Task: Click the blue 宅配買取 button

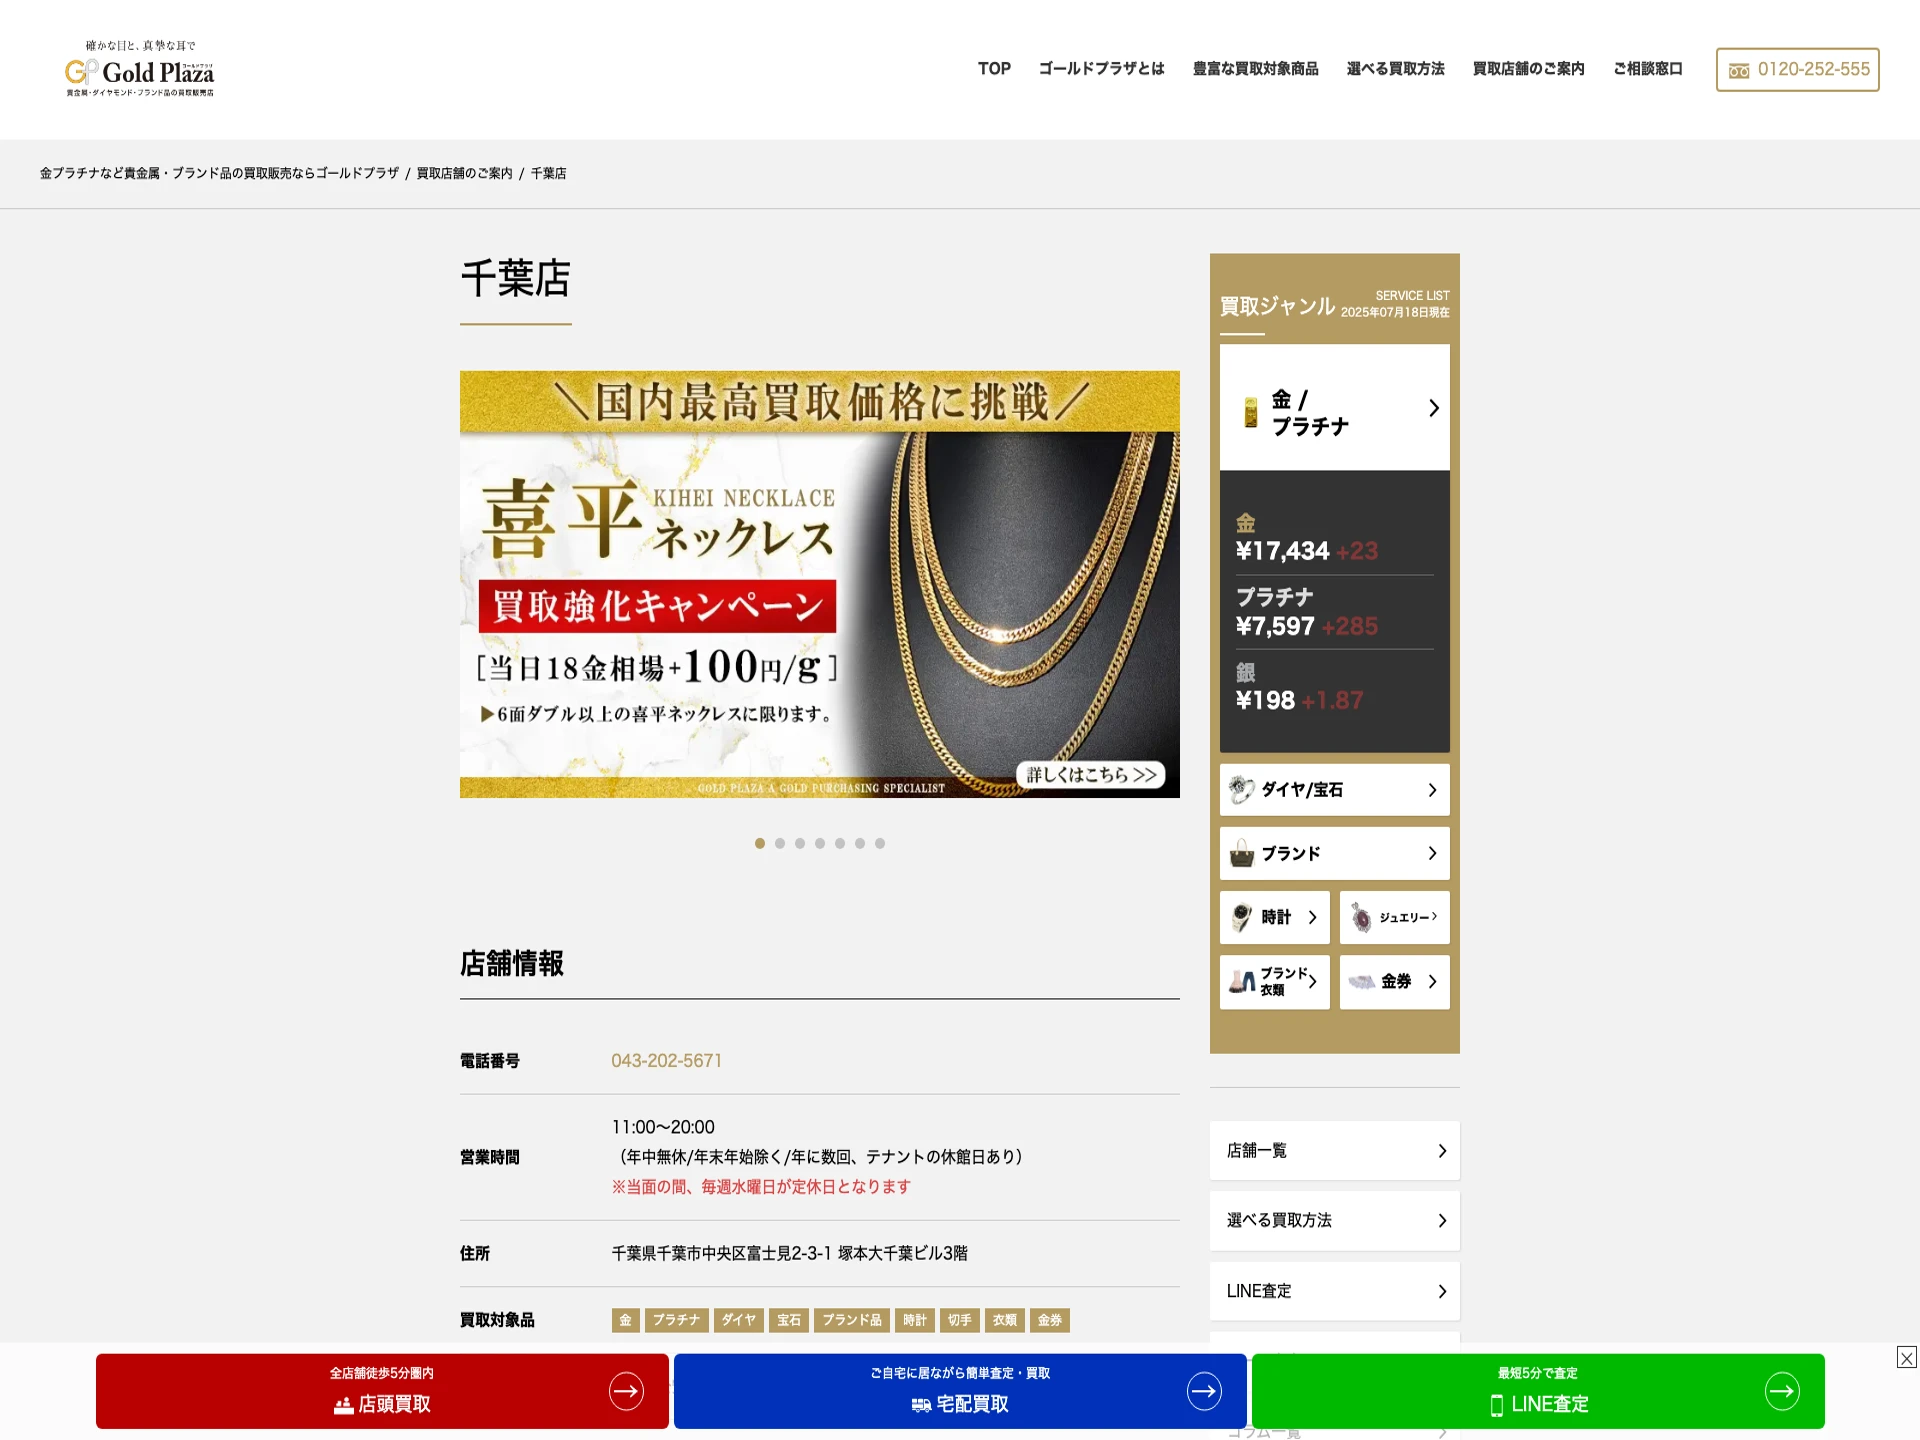Action: coord(960,1391)
